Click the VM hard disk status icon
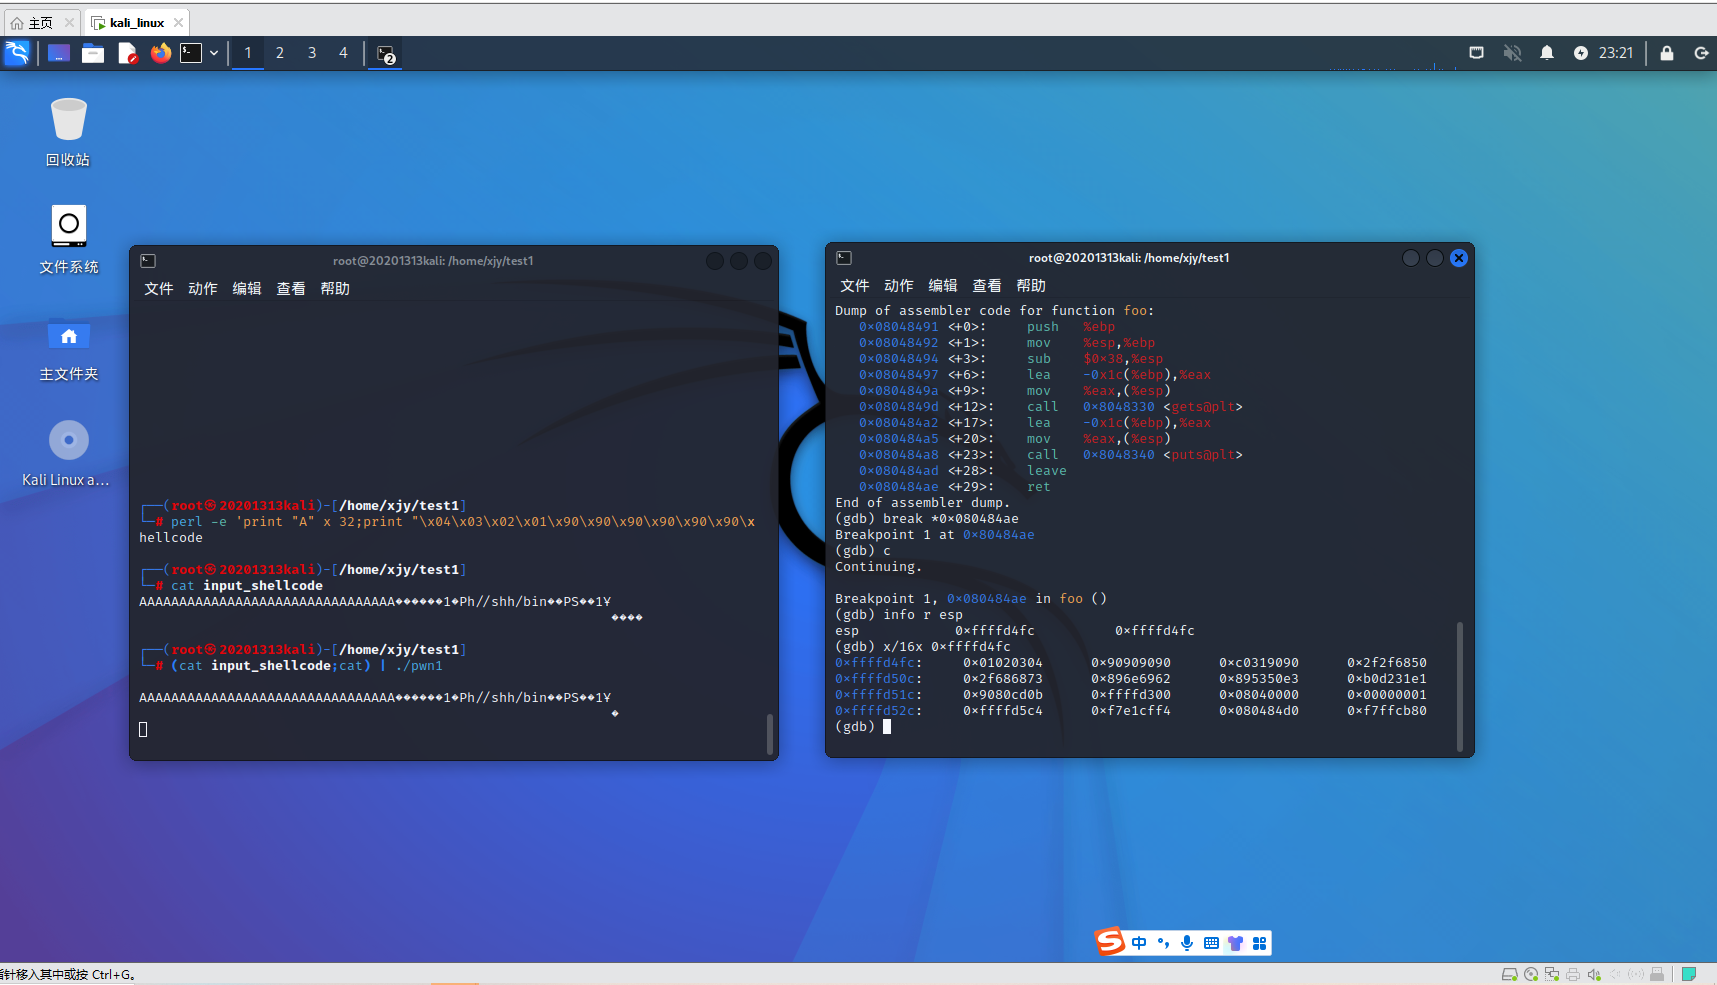1717x985 pixels. coord(1510,975)
